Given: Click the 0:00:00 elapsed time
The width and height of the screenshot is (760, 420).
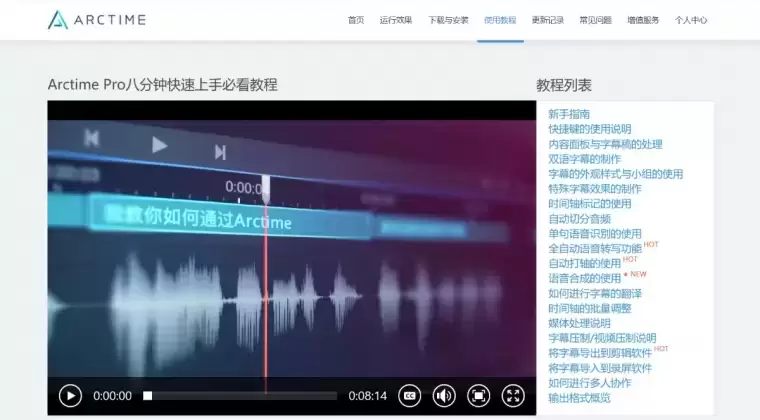Looking at the screenshot, I should [x=112, y=396].
